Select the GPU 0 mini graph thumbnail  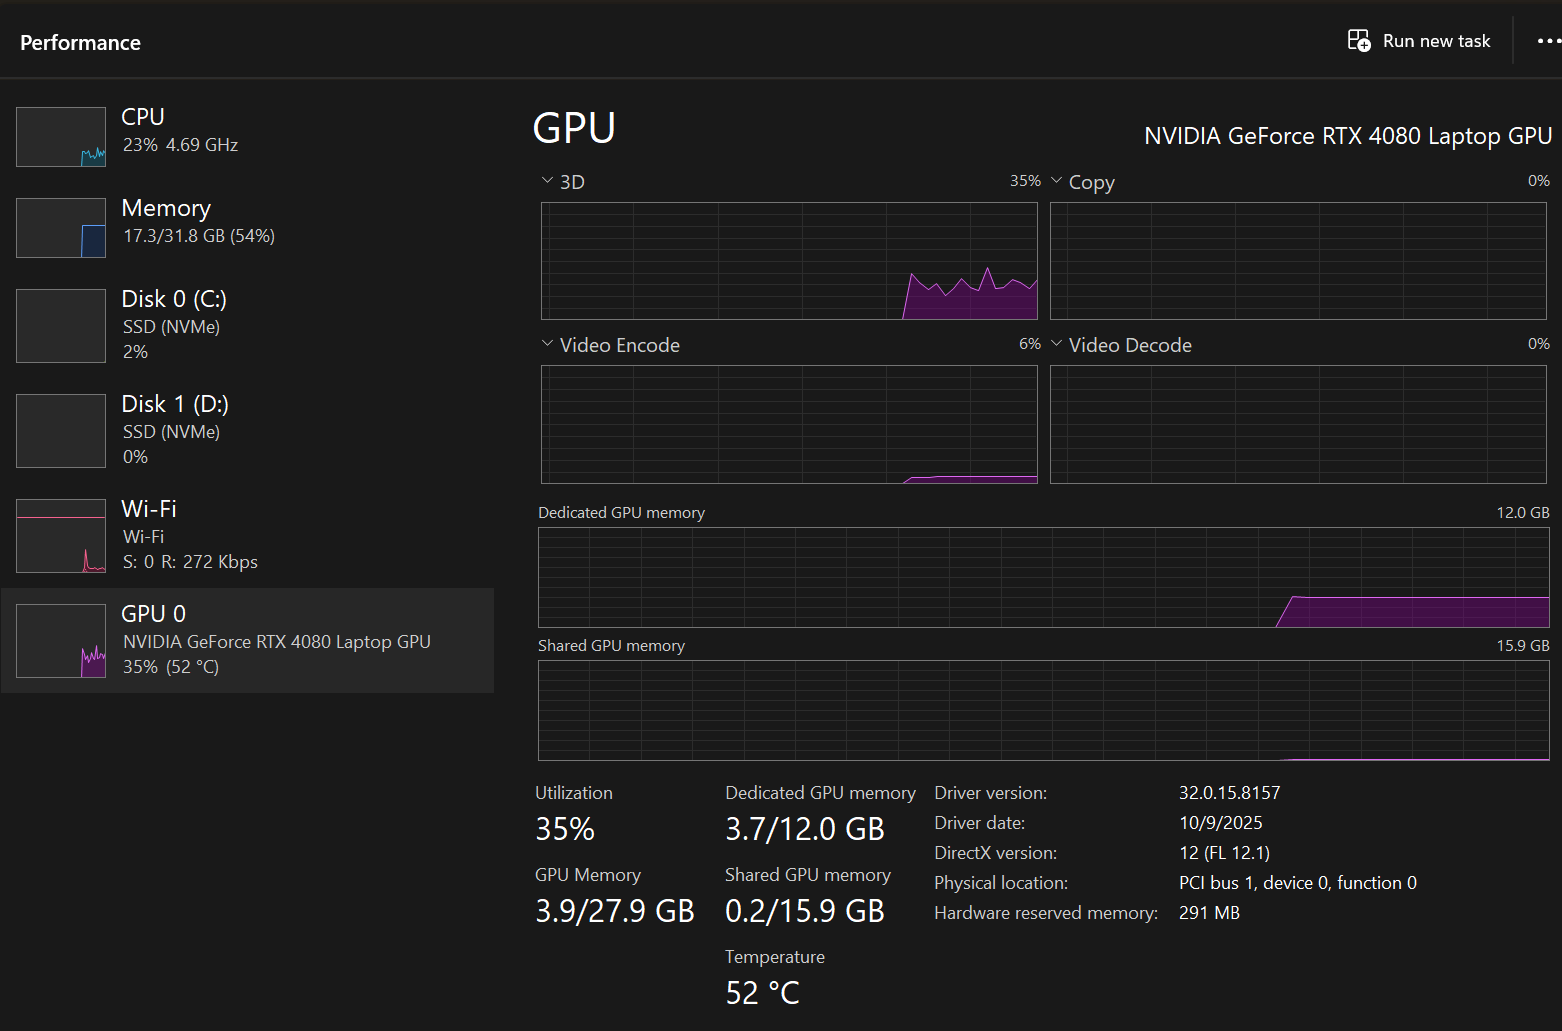(x=61, y=641)
